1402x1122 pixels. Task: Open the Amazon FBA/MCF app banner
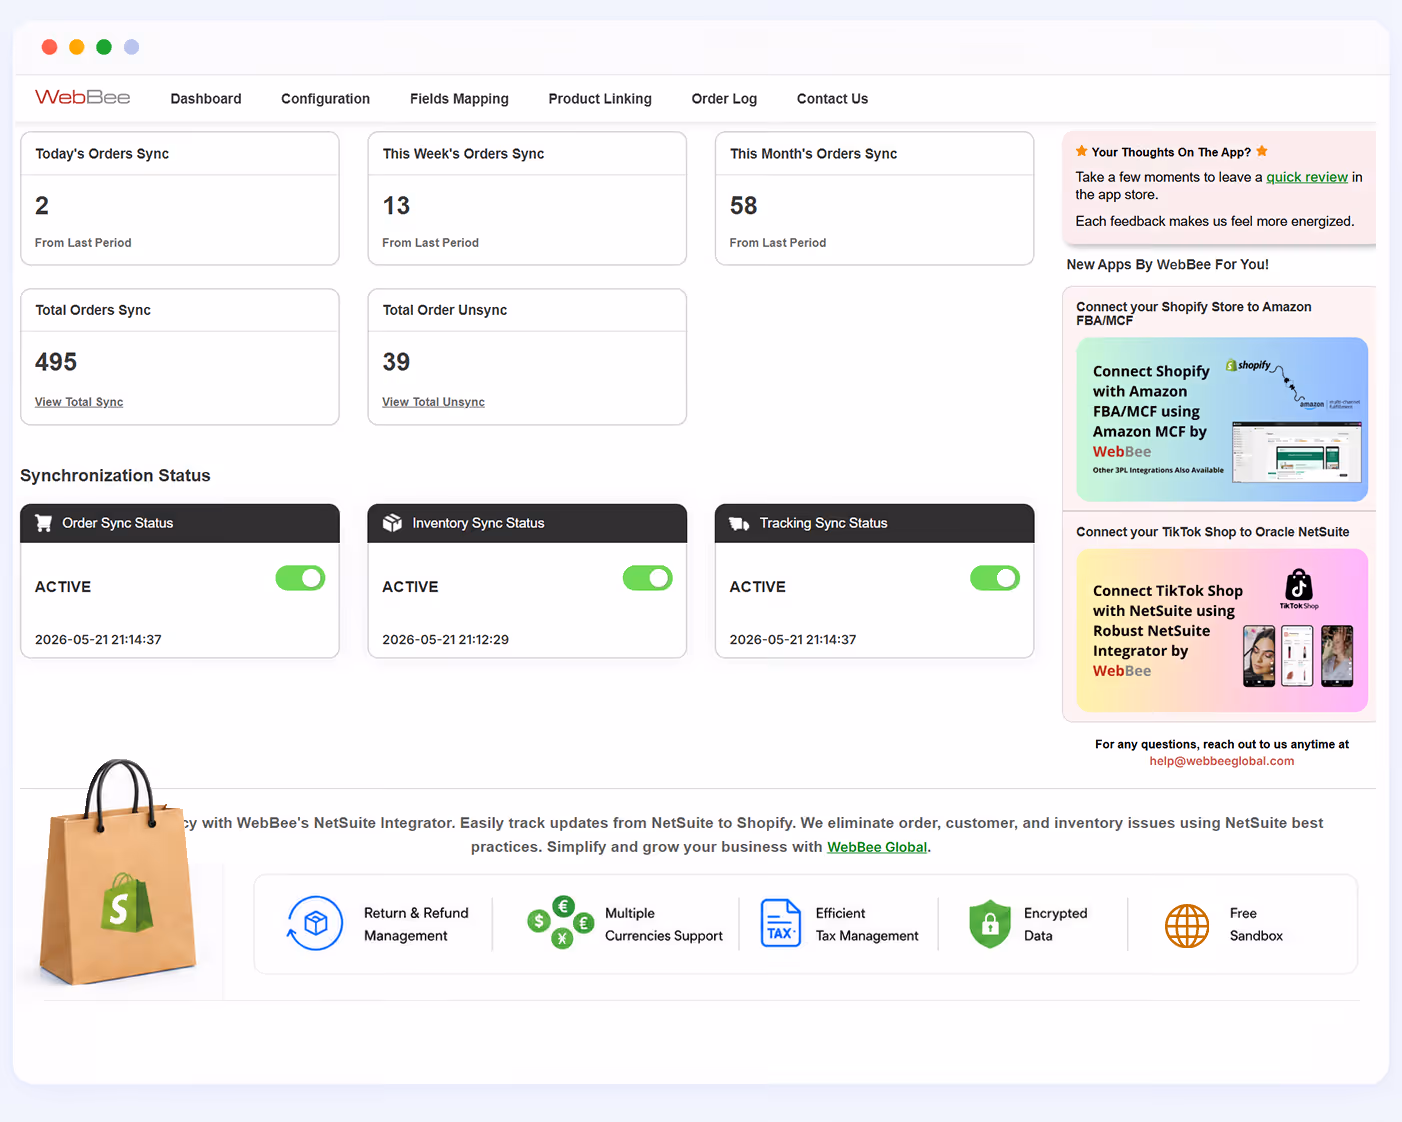point(1222,419)
